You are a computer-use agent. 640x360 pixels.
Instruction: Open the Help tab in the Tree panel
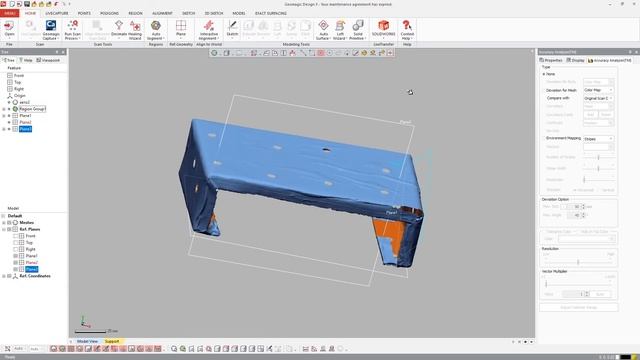[x=26, y=60]
